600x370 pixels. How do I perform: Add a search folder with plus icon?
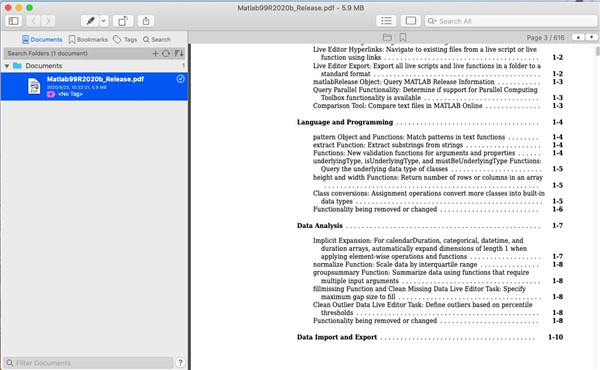click(155, 54)
